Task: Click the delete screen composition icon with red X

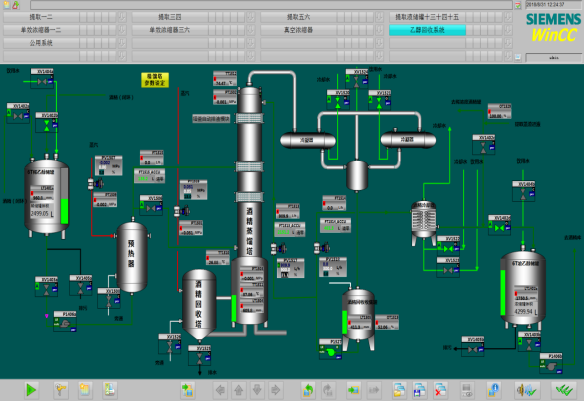Action: (441, 390)
